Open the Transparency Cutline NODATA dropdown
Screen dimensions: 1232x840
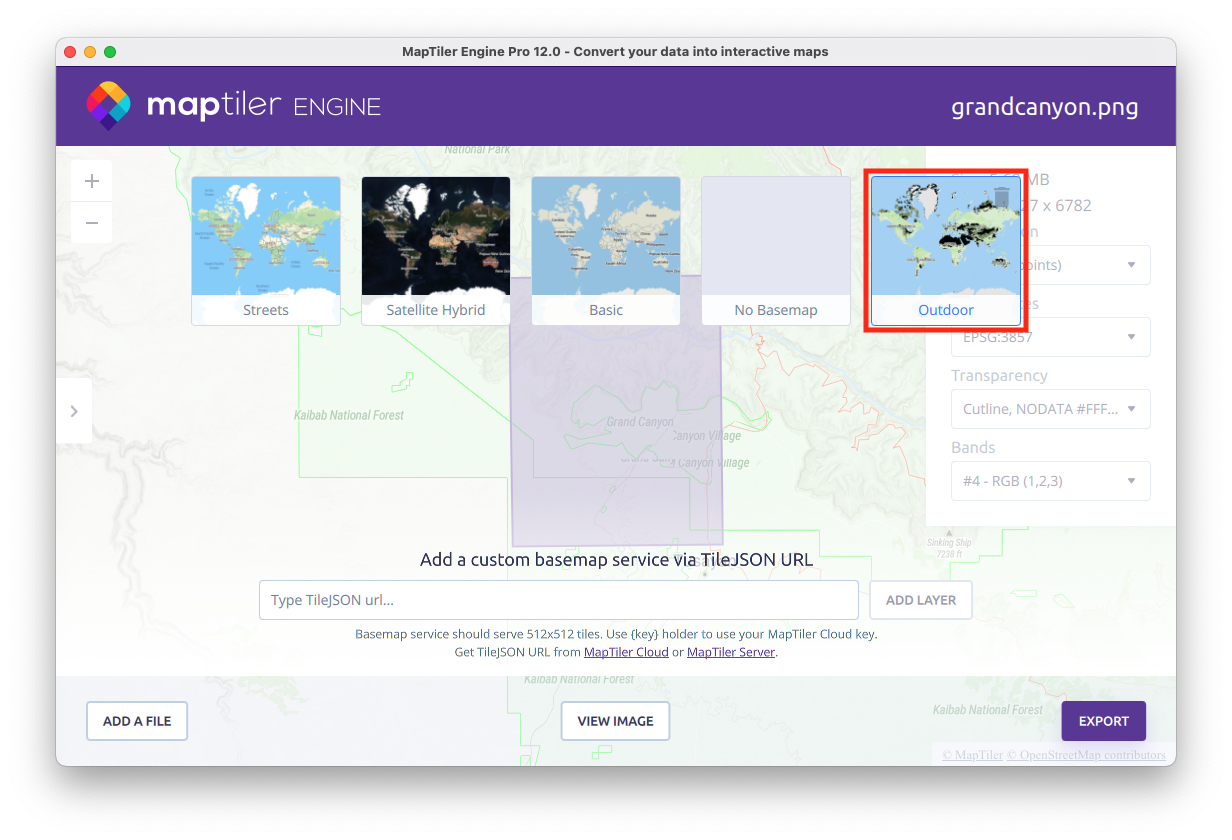click(1050, 409)
